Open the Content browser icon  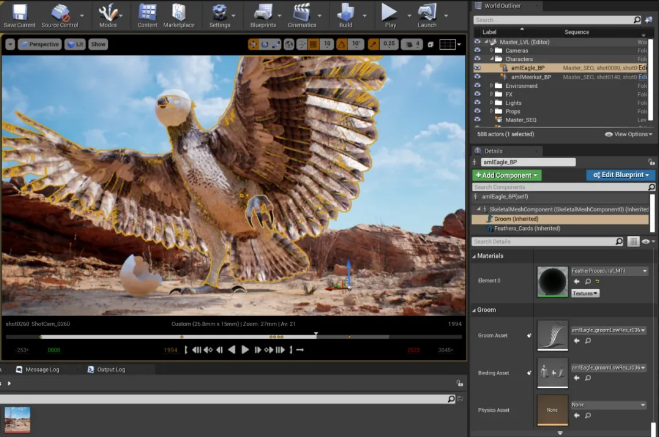(147, 13)
